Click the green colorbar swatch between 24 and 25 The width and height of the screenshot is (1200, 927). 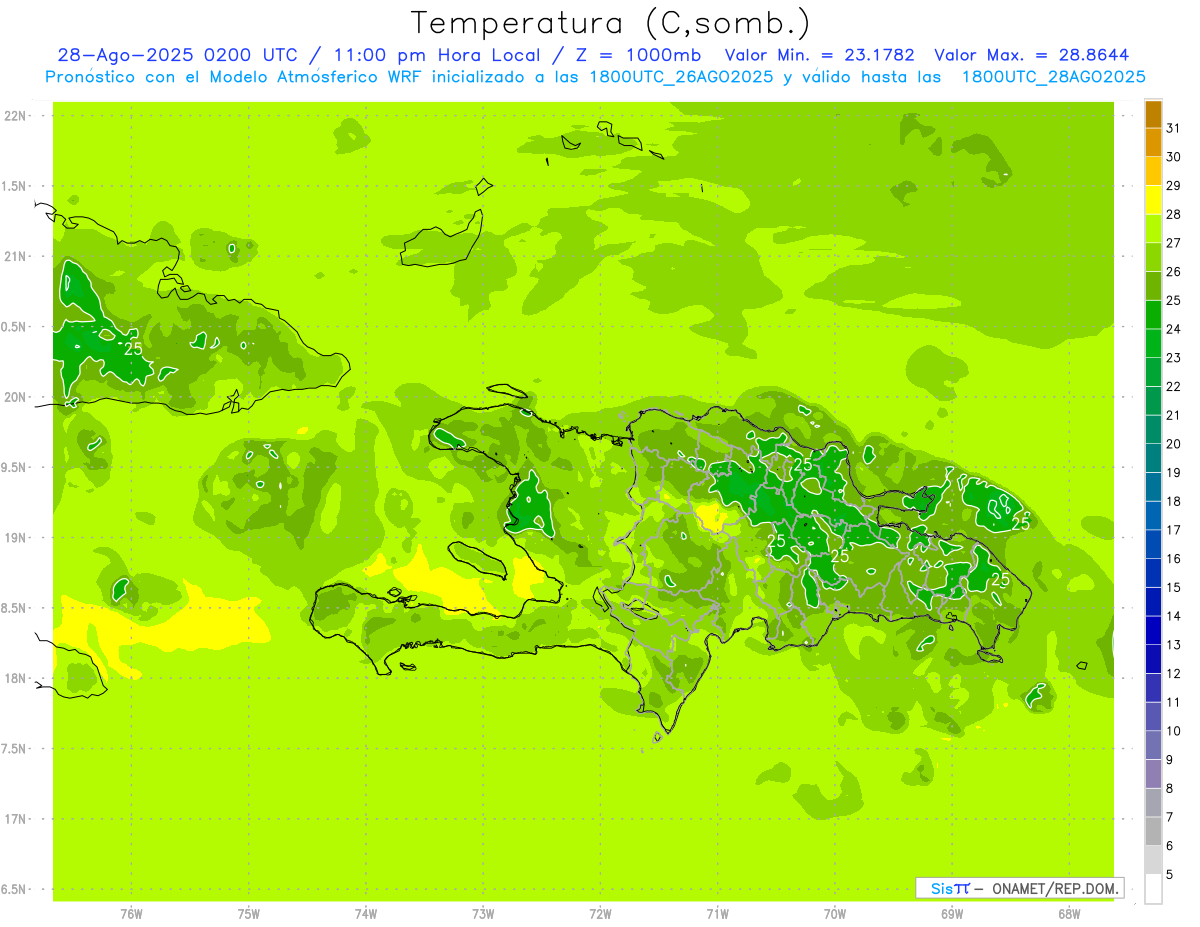click(1153, 315)
